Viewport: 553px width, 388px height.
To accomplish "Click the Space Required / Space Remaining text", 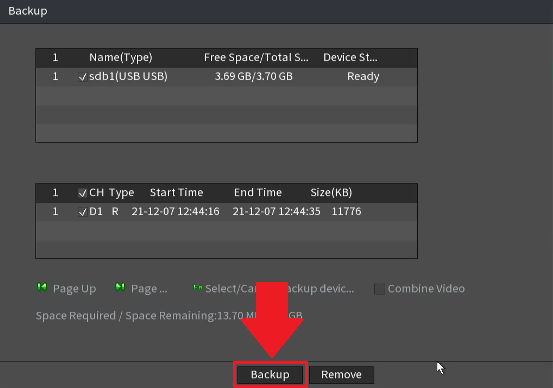I will coord(169,315).
